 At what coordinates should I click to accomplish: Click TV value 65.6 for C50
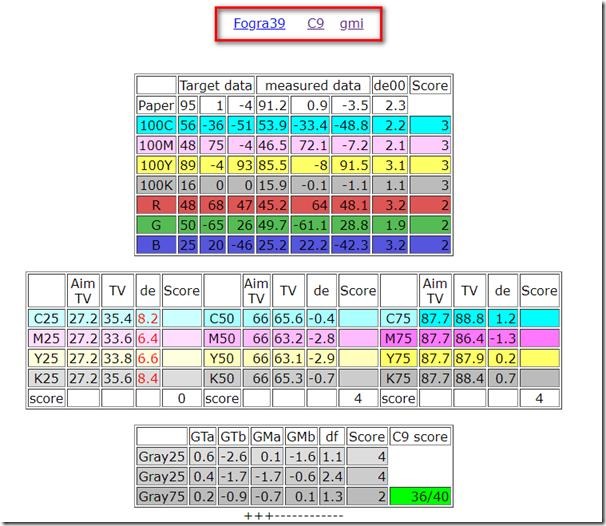288,318
